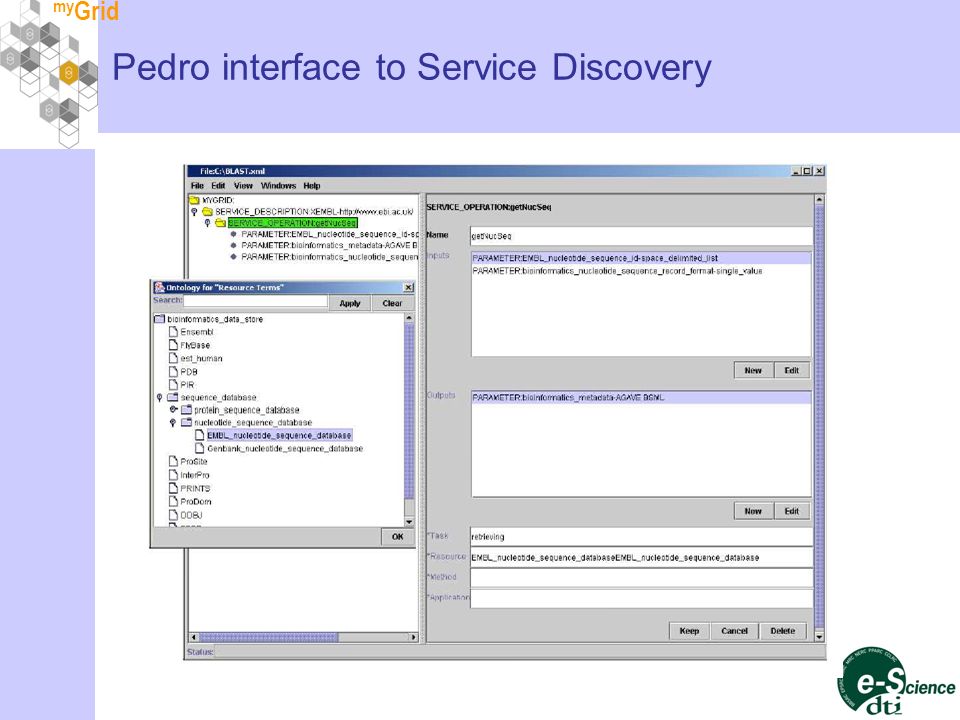Click the Apply button in ontology dialog
This screenshot has width=960, height=720.
click(x=350, y=303)
